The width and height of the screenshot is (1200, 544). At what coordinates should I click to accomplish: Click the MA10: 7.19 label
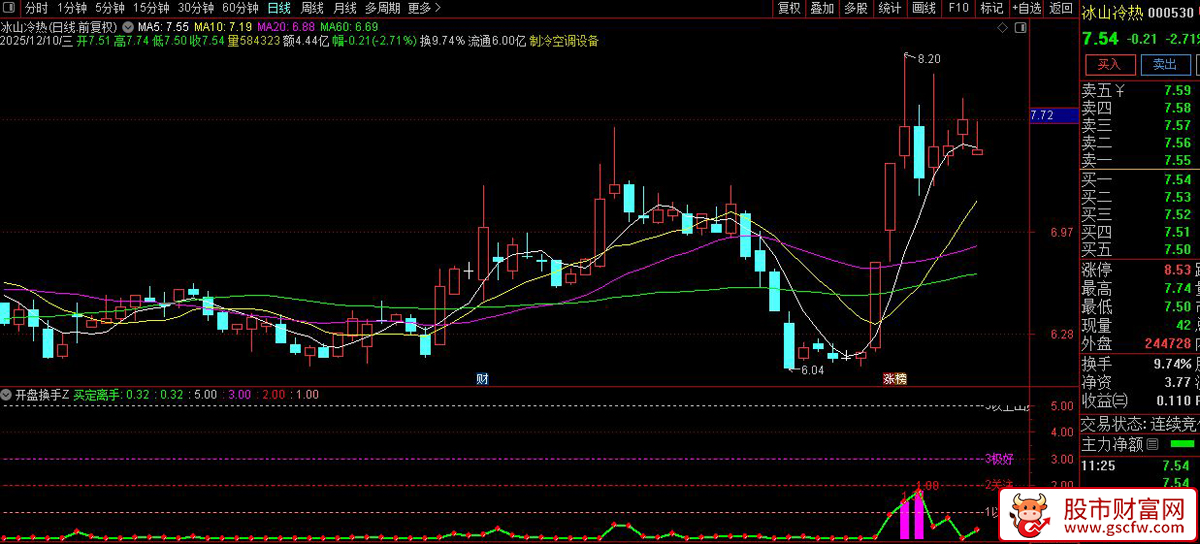[223, 25]
